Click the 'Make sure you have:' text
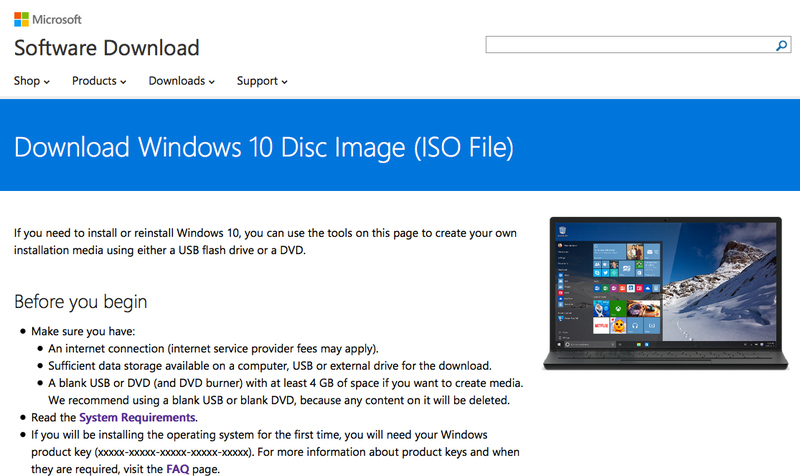 pyautogui.click(x=83, y=331)
